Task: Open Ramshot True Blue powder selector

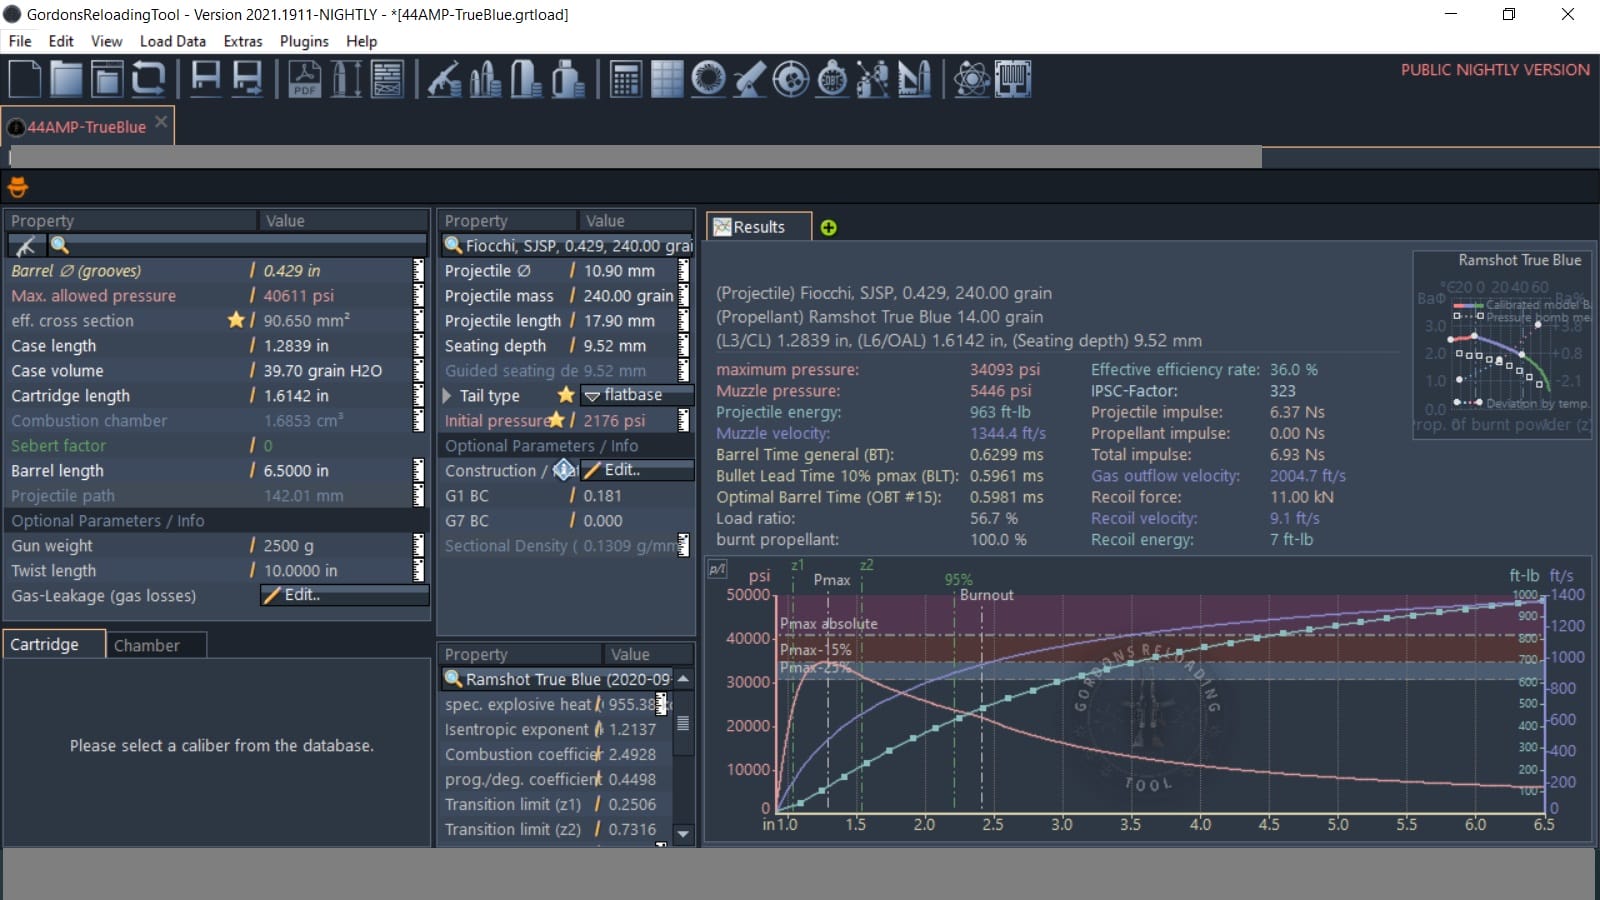Action: pyautogui.click(x=566, y=680)
